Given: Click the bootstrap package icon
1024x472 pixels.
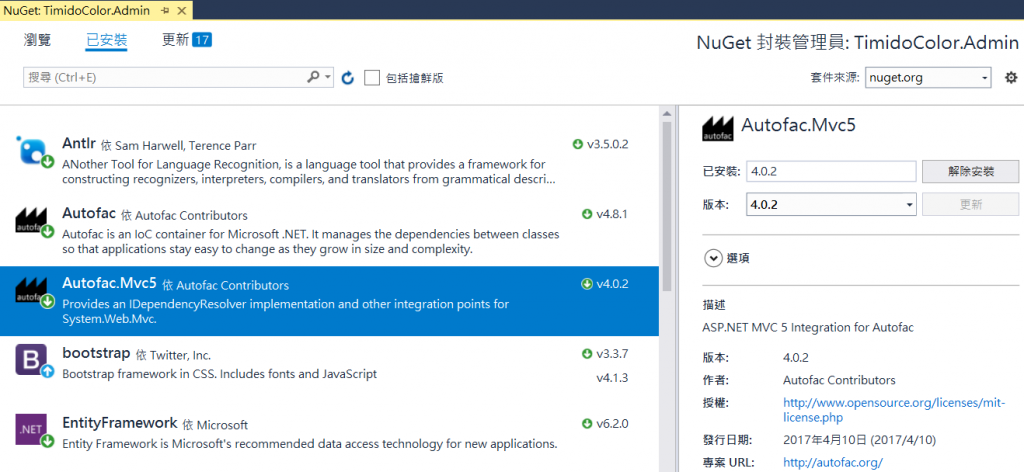Looking at the screenshot, I should pyautogui.click(x=32, y=359).
